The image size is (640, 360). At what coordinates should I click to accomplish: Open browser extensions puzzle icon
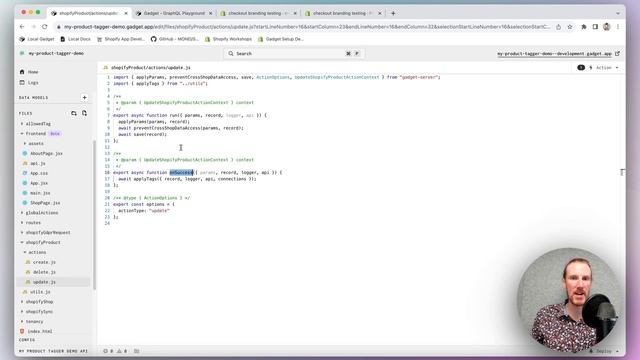584,27
